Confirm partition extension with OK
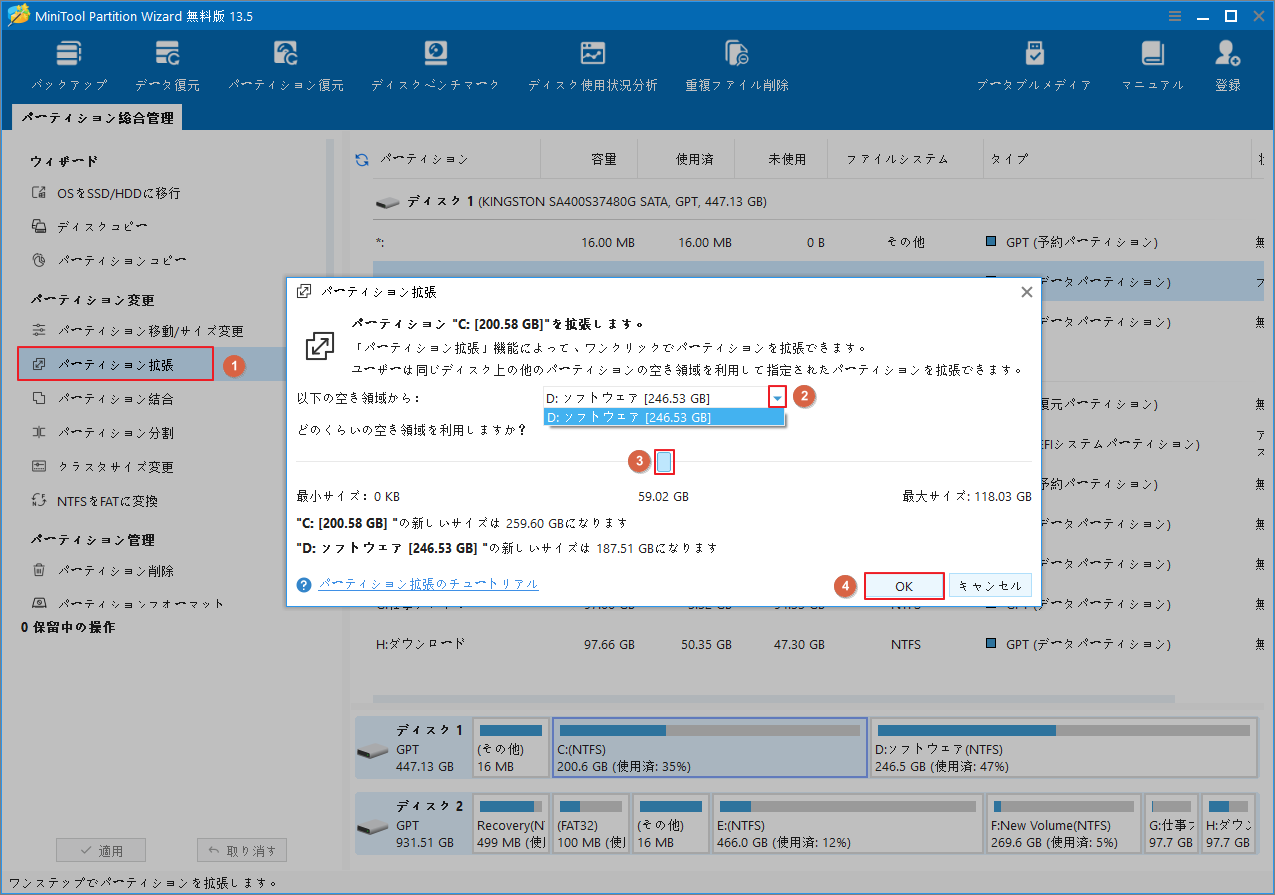Screen dimensions: 1275x895 coord(903,586)
